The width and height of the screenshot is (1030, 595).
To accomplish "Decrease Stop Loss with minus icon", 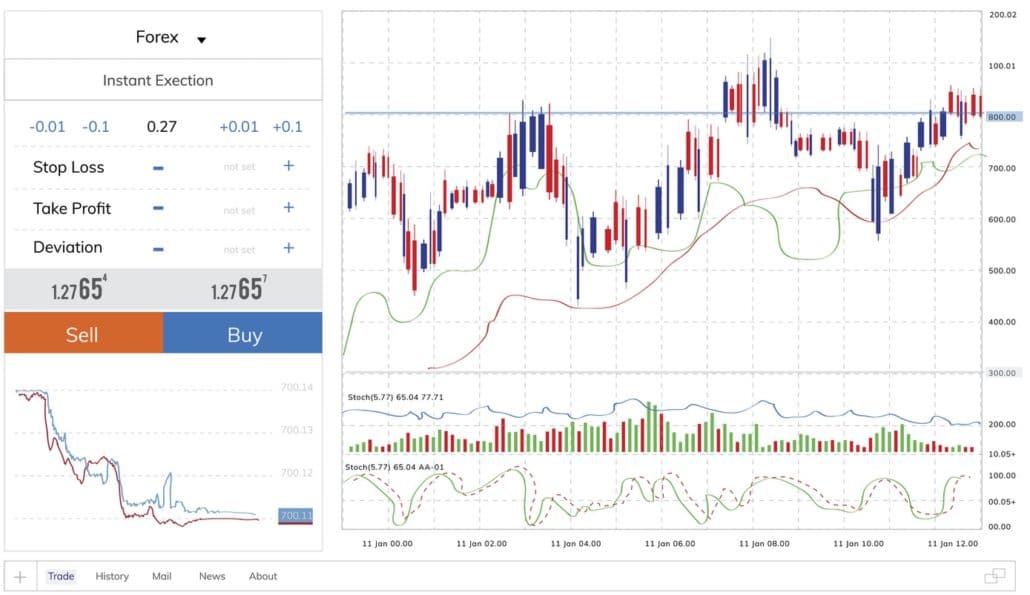I will [x=158, y=168].
